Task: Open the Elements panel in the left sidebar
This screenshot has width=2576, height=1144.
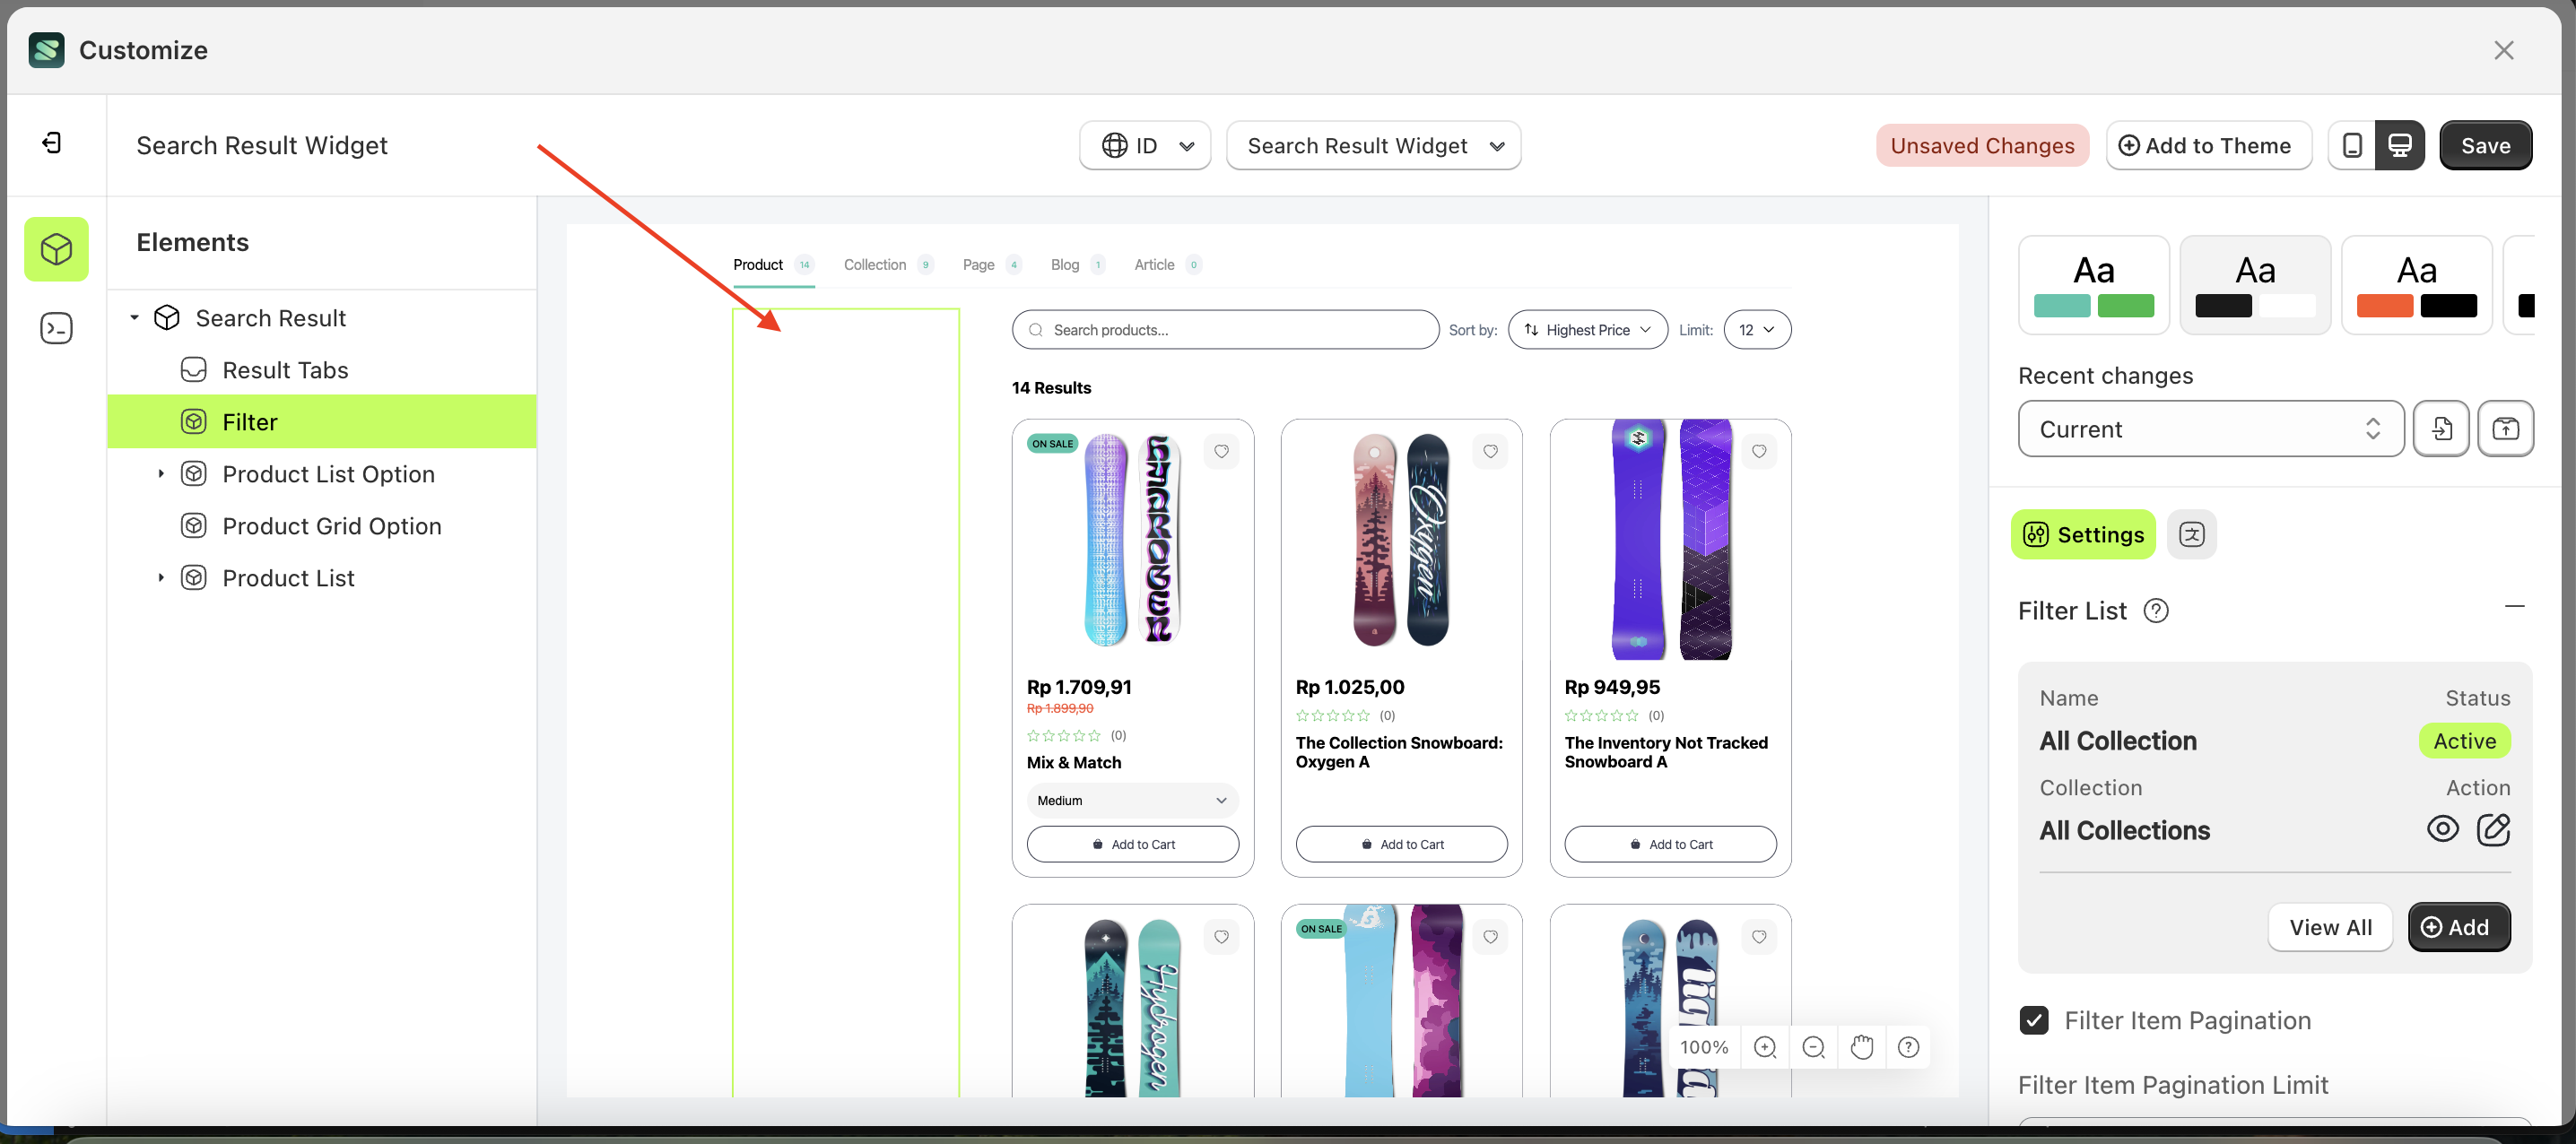Action: [x=56, y=249]
